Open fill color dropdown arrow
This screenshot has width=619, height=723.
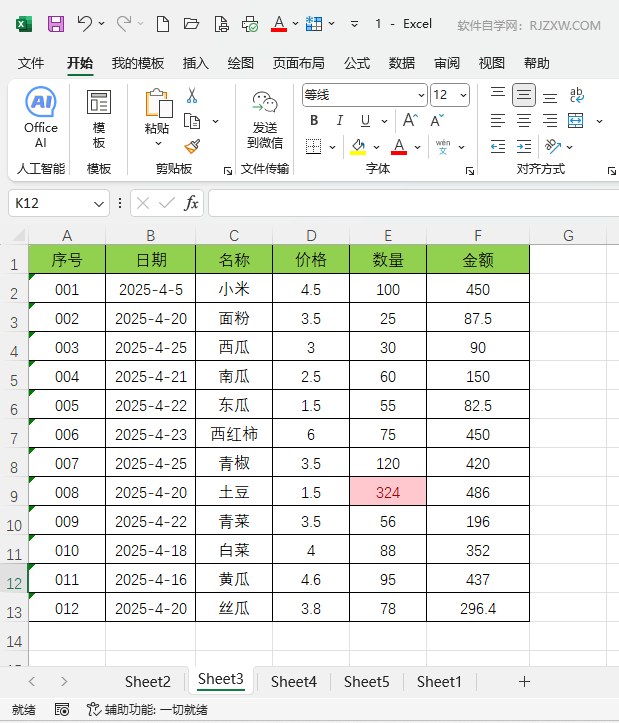point(376,148)
